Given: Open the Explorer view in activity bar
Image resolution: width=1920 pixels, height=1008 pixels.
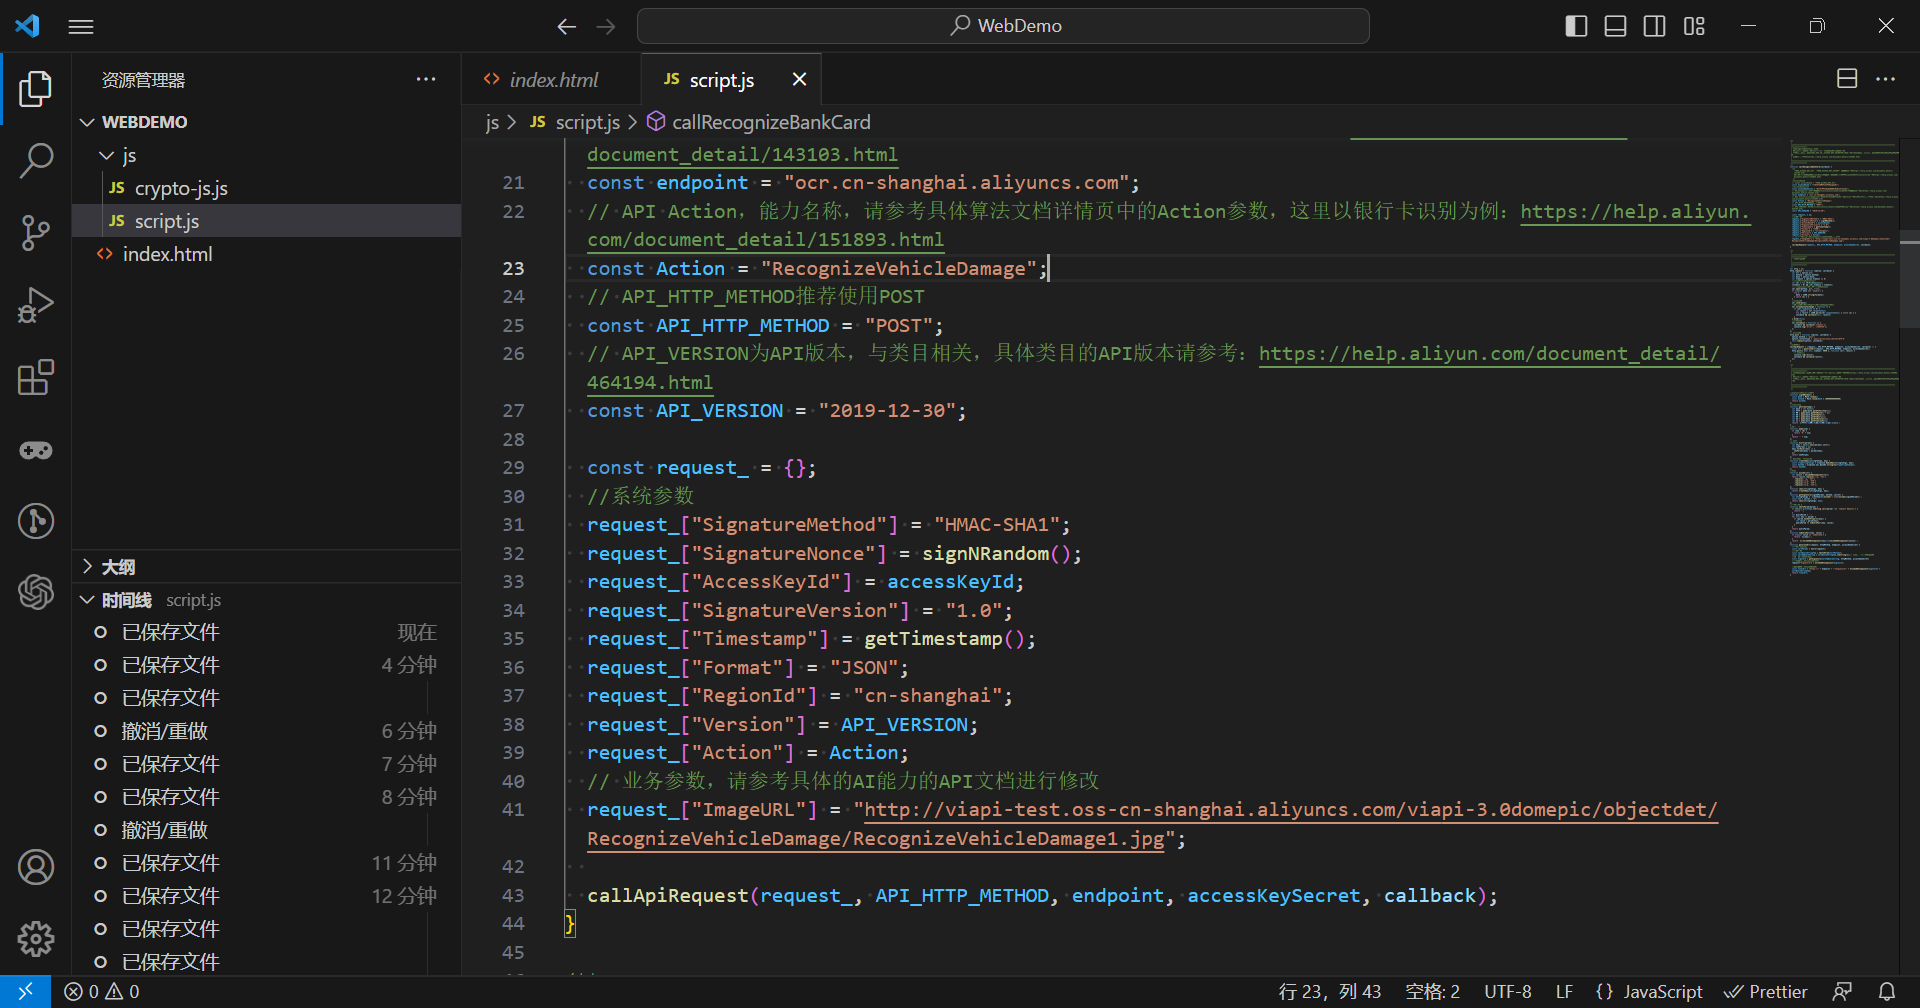Looking at the screenshot, I should click(x=36, y=89).
